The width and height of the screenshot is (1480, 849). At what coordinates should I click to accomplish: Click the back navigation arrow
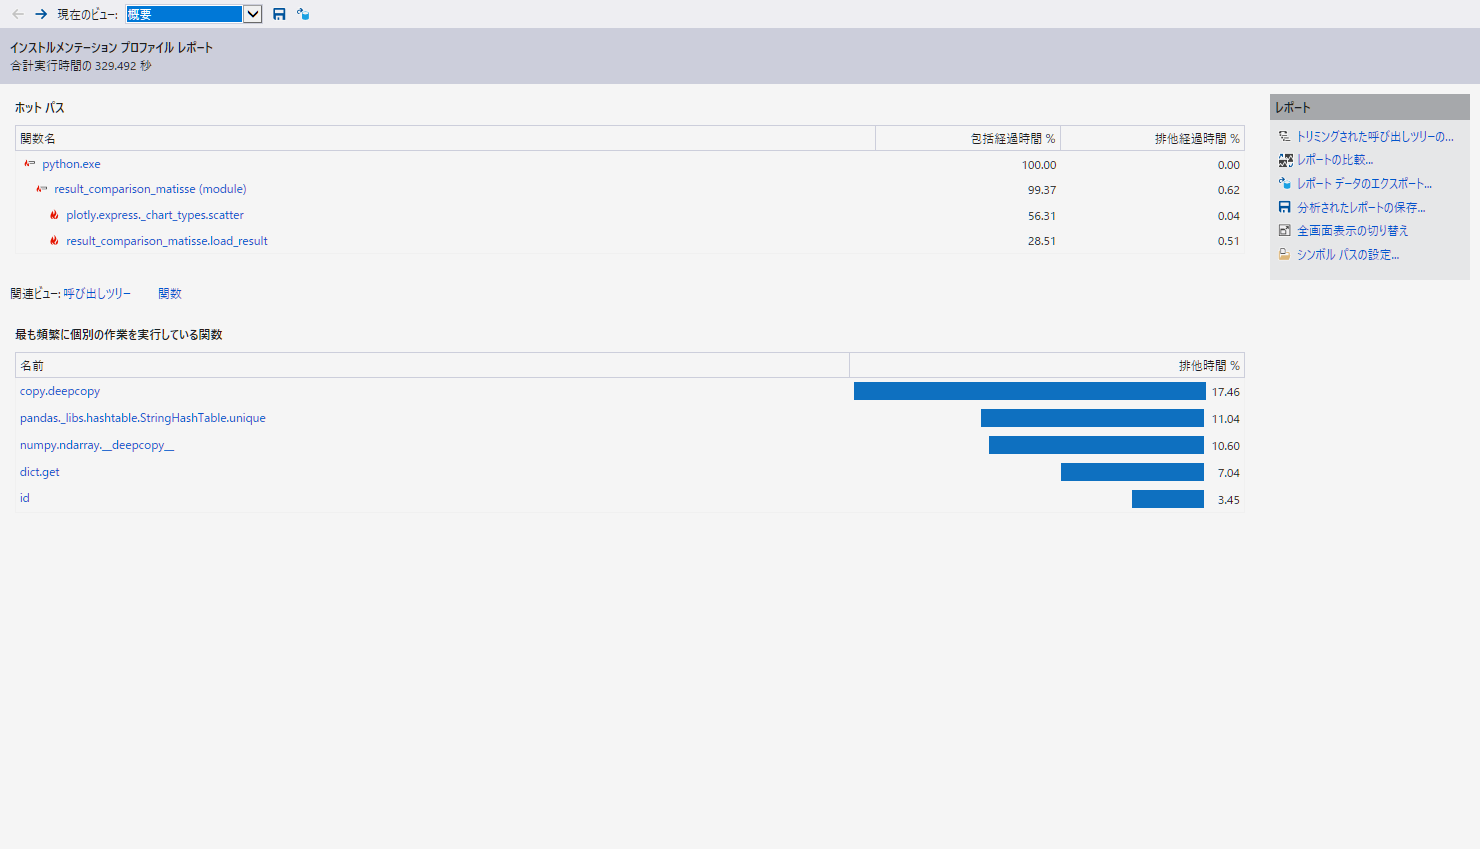17,14
